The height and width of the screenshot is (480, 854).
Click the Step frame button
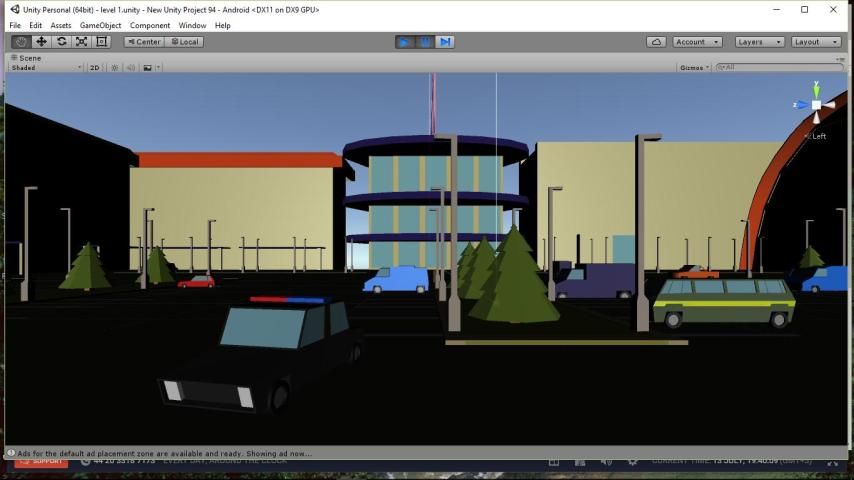pos(445,42)
